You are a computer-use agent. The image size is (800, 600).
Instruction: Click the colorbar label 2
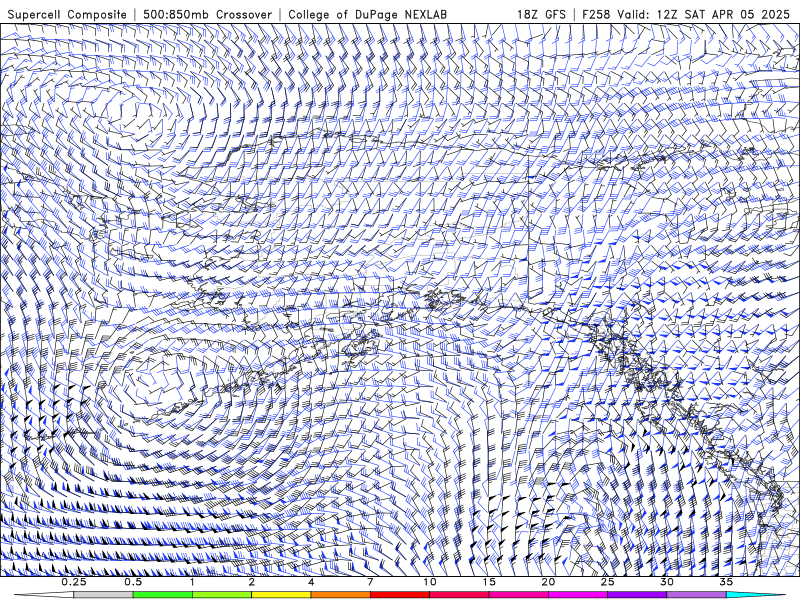coord(252,582)
